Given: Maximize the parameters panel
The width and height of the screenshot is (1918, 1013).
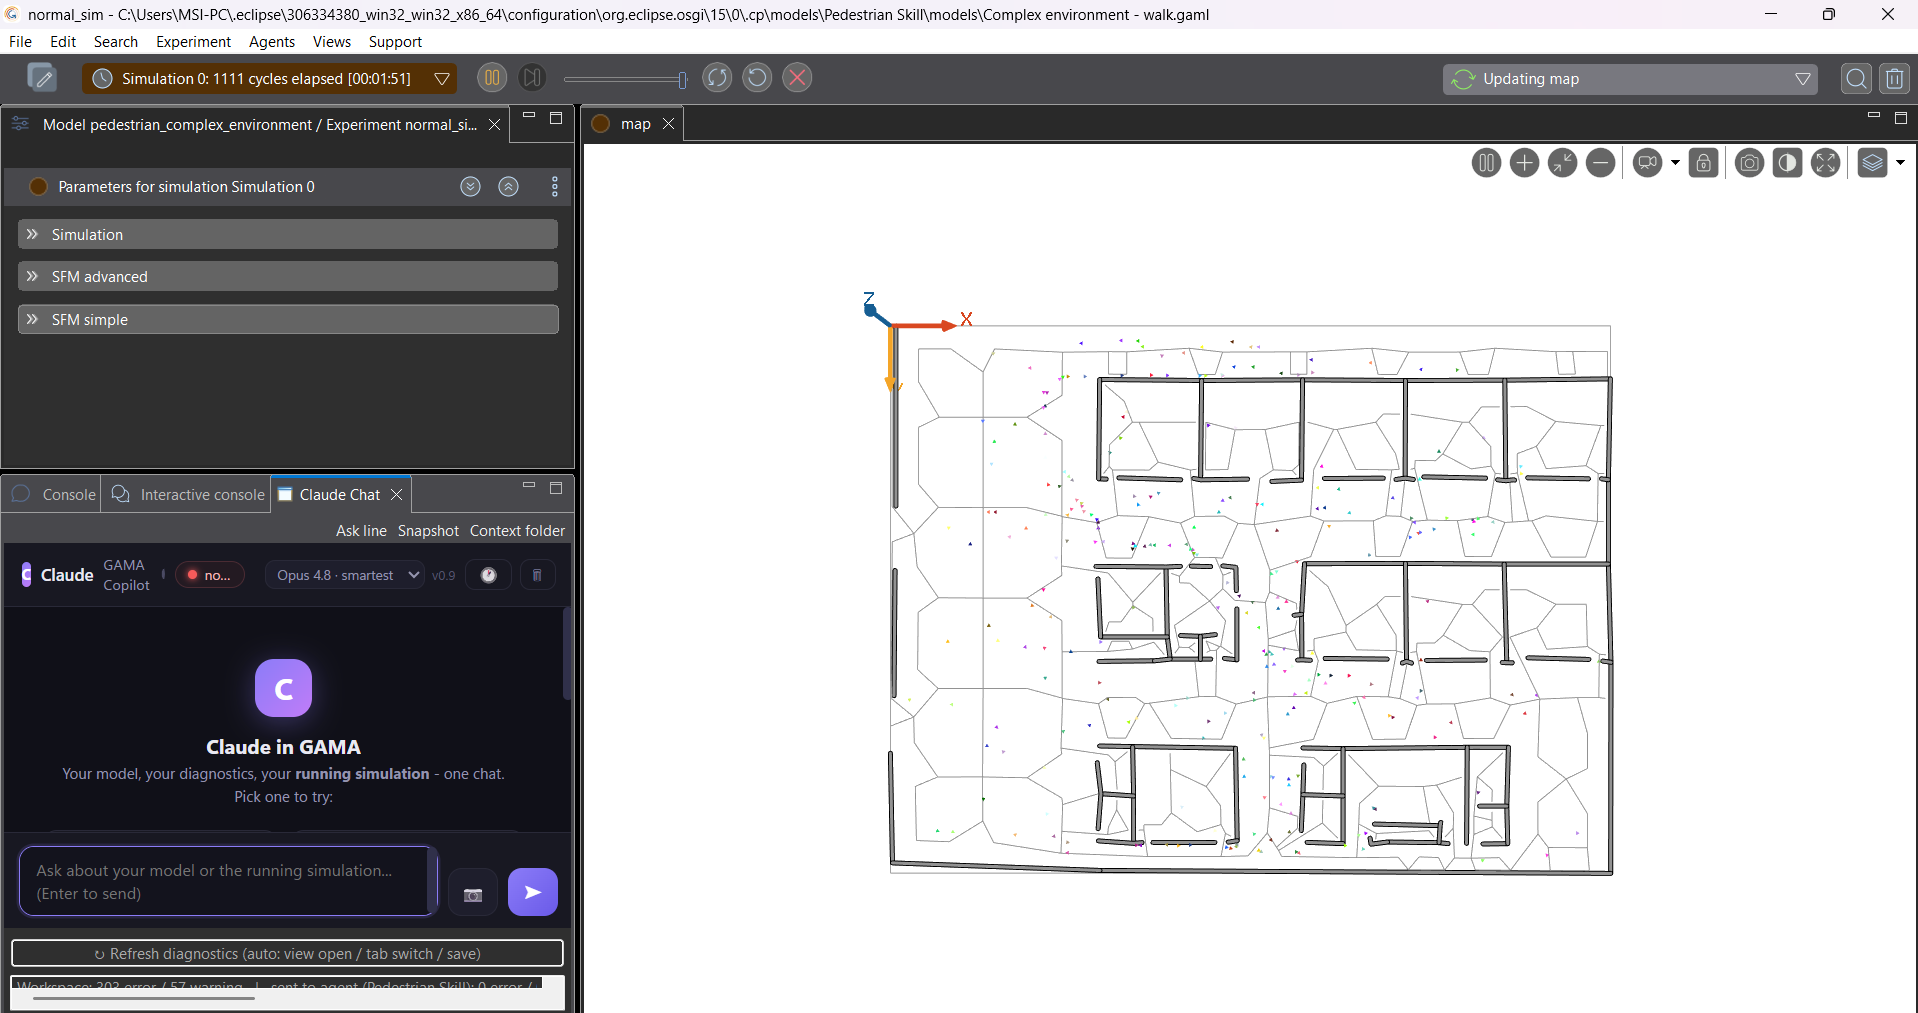Looking at the screenshot, I should pyautogui.click(x=556, y=118).
